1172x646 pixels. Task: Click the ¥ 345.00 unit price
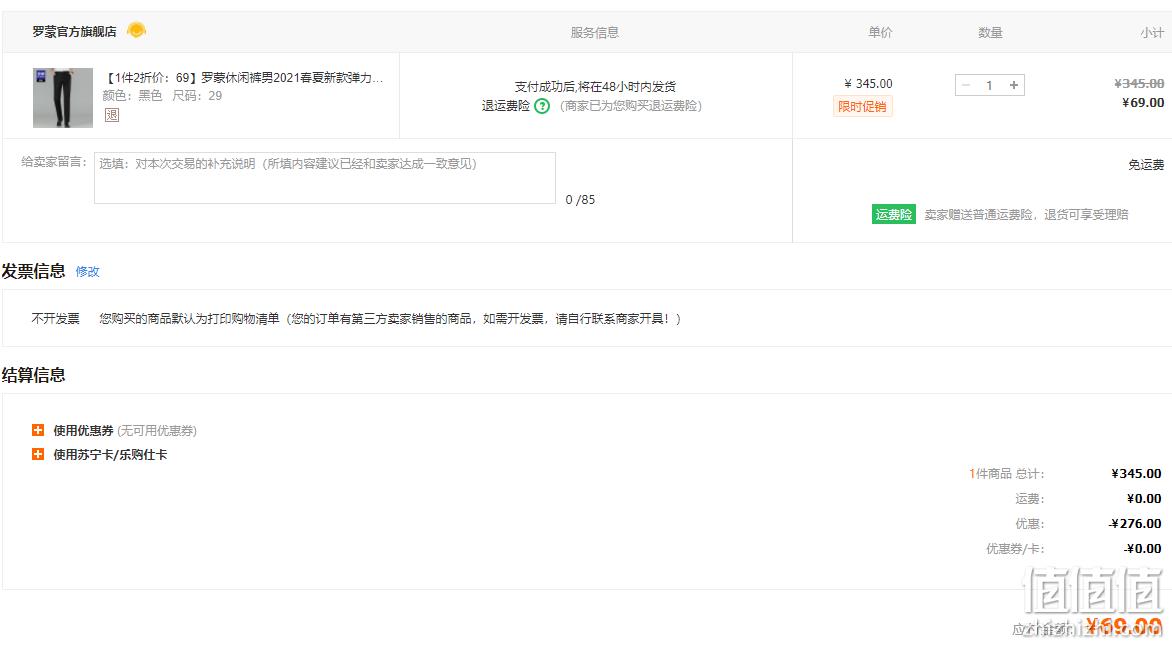[868, 84]
